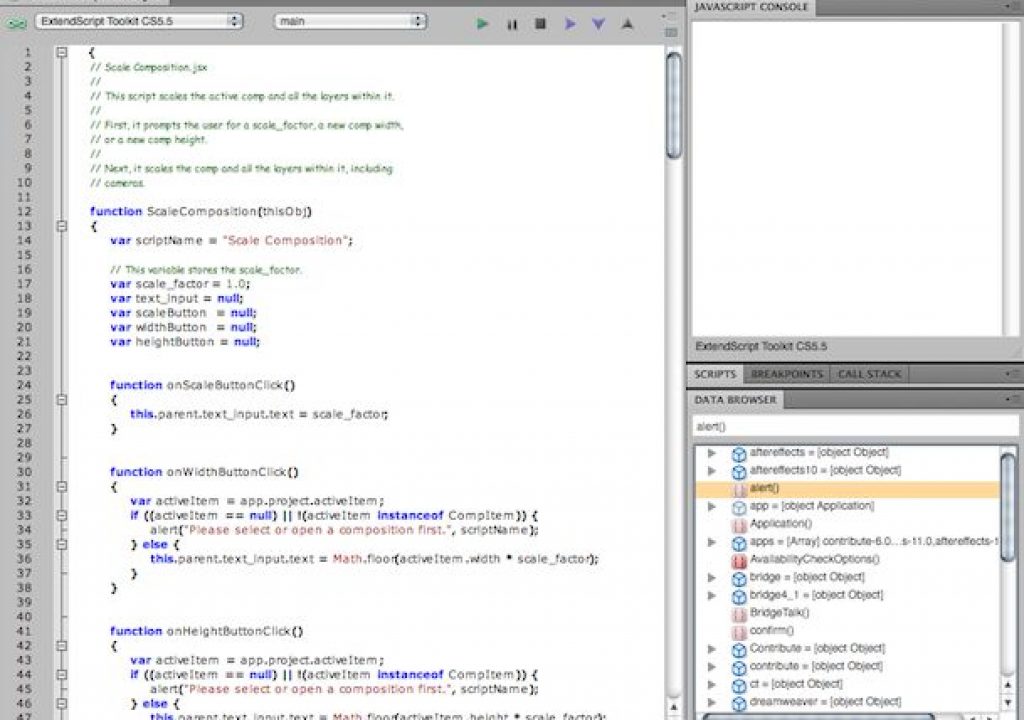This screenshot has height=720, width=1024.
Task: Collapse the code fold at line 1
Action: (61, 52)
